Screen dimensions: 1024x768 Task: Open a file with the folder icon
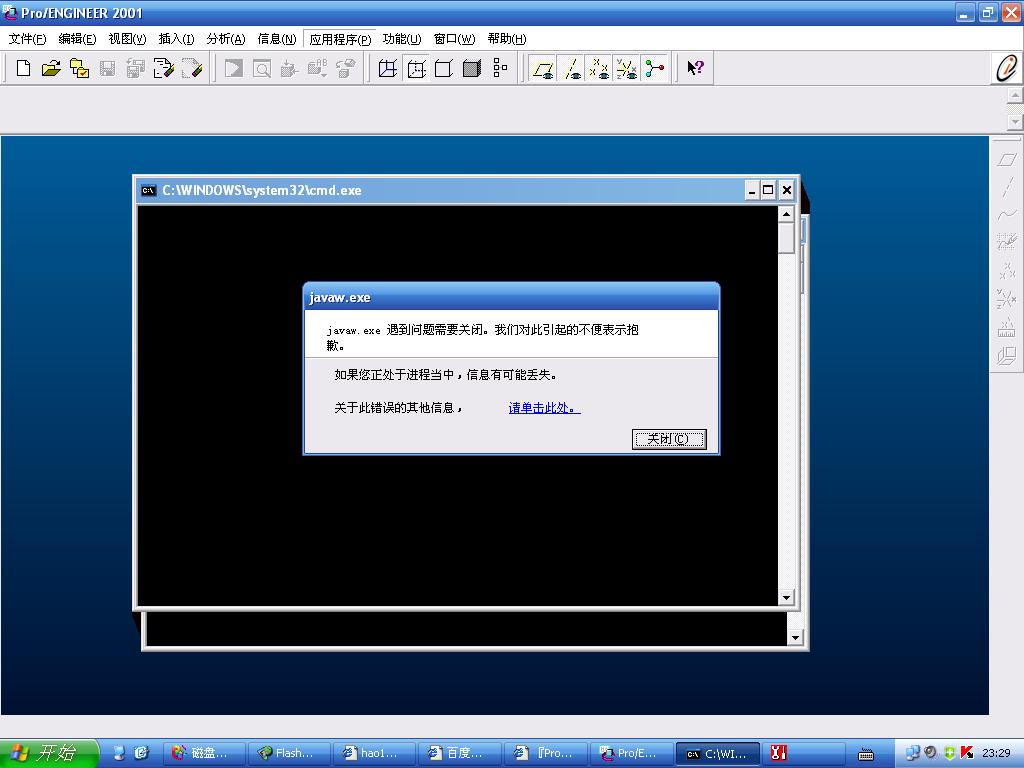point(51,68)
